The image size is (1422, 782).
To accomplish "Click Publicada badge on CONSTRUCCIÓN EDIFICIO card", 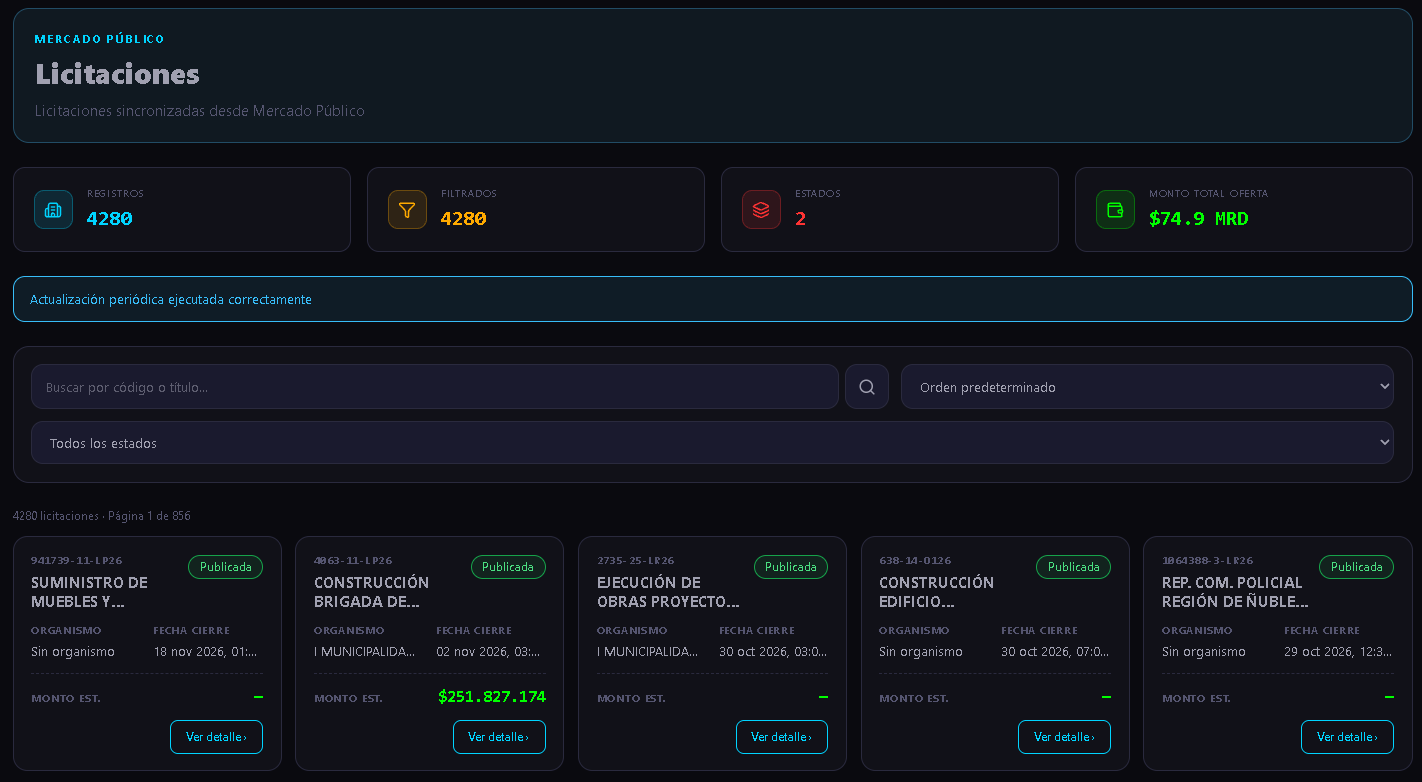I will point(1073,567).
